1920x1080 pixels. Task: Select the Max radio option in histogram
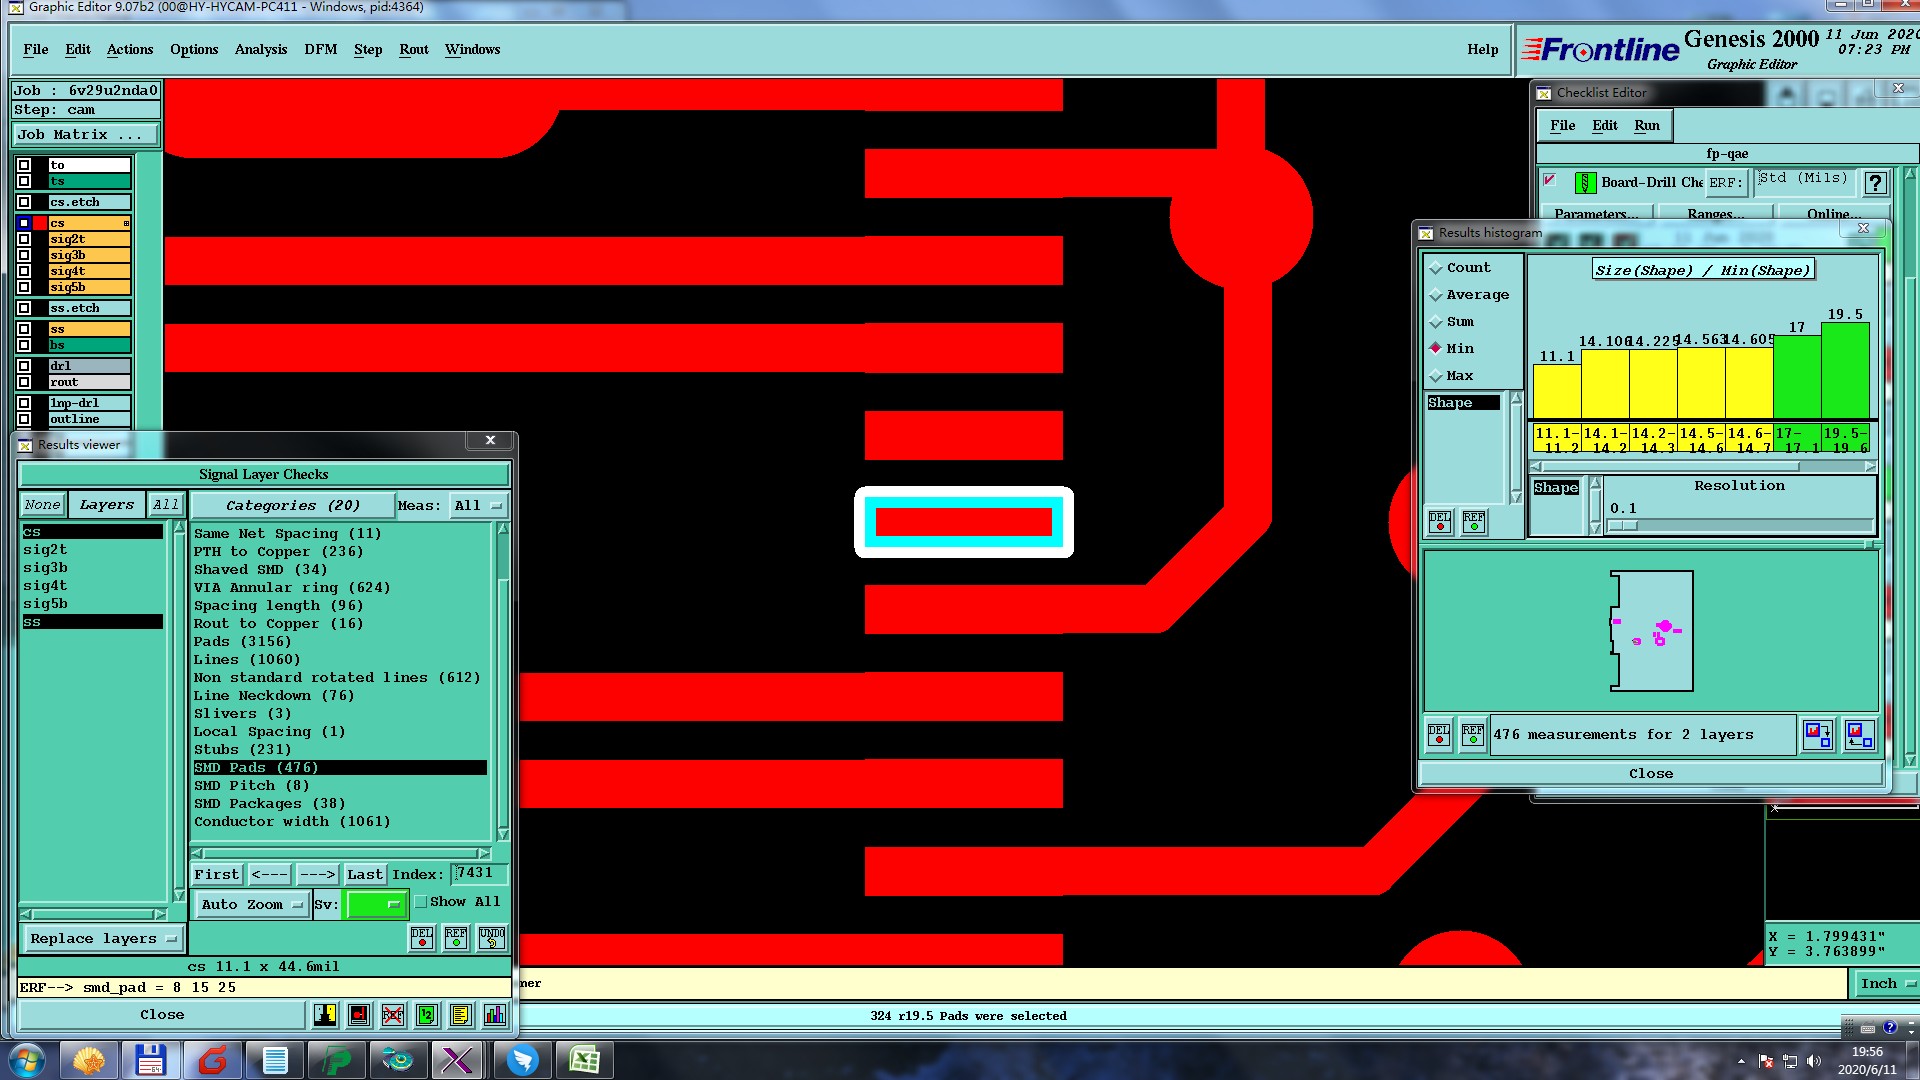[1436, 376]
